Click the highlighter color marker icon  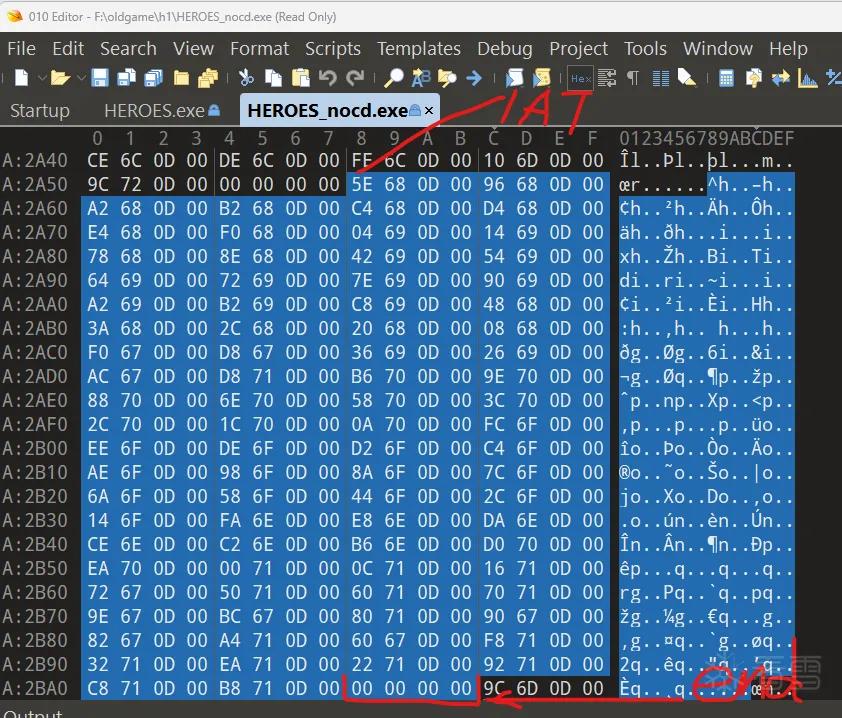click(686, 78)
